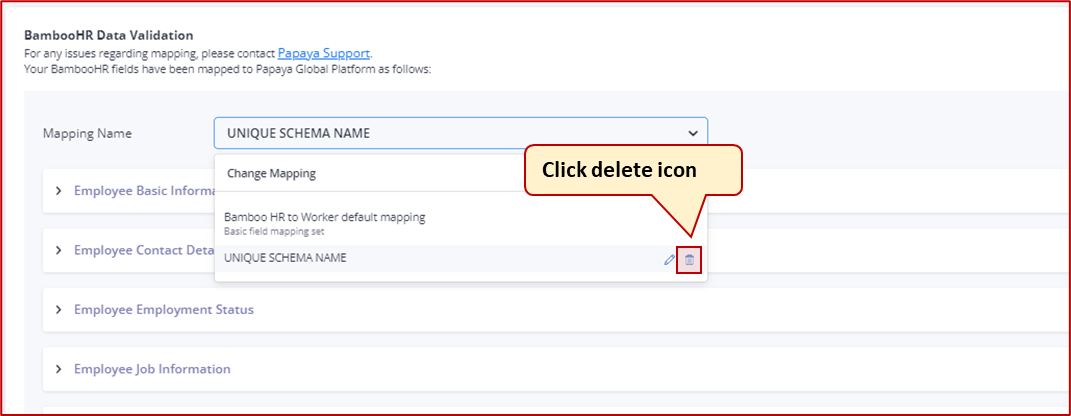1071x416 pixels.
Task: Click the Mapping Name field label
Action: pos(87,133)
